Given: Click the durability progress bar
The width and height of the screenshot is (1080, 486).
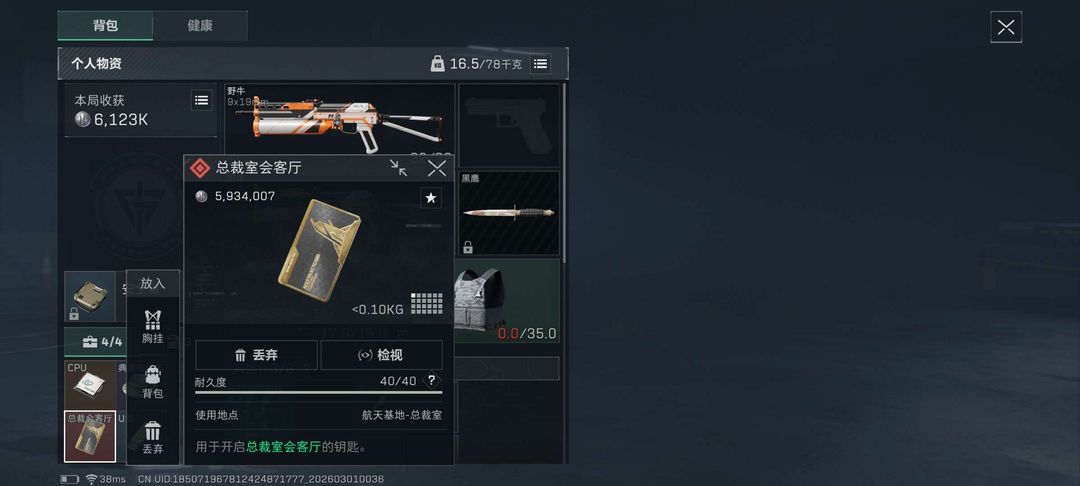Looking at the screenshot, I should tap(319, 392).
